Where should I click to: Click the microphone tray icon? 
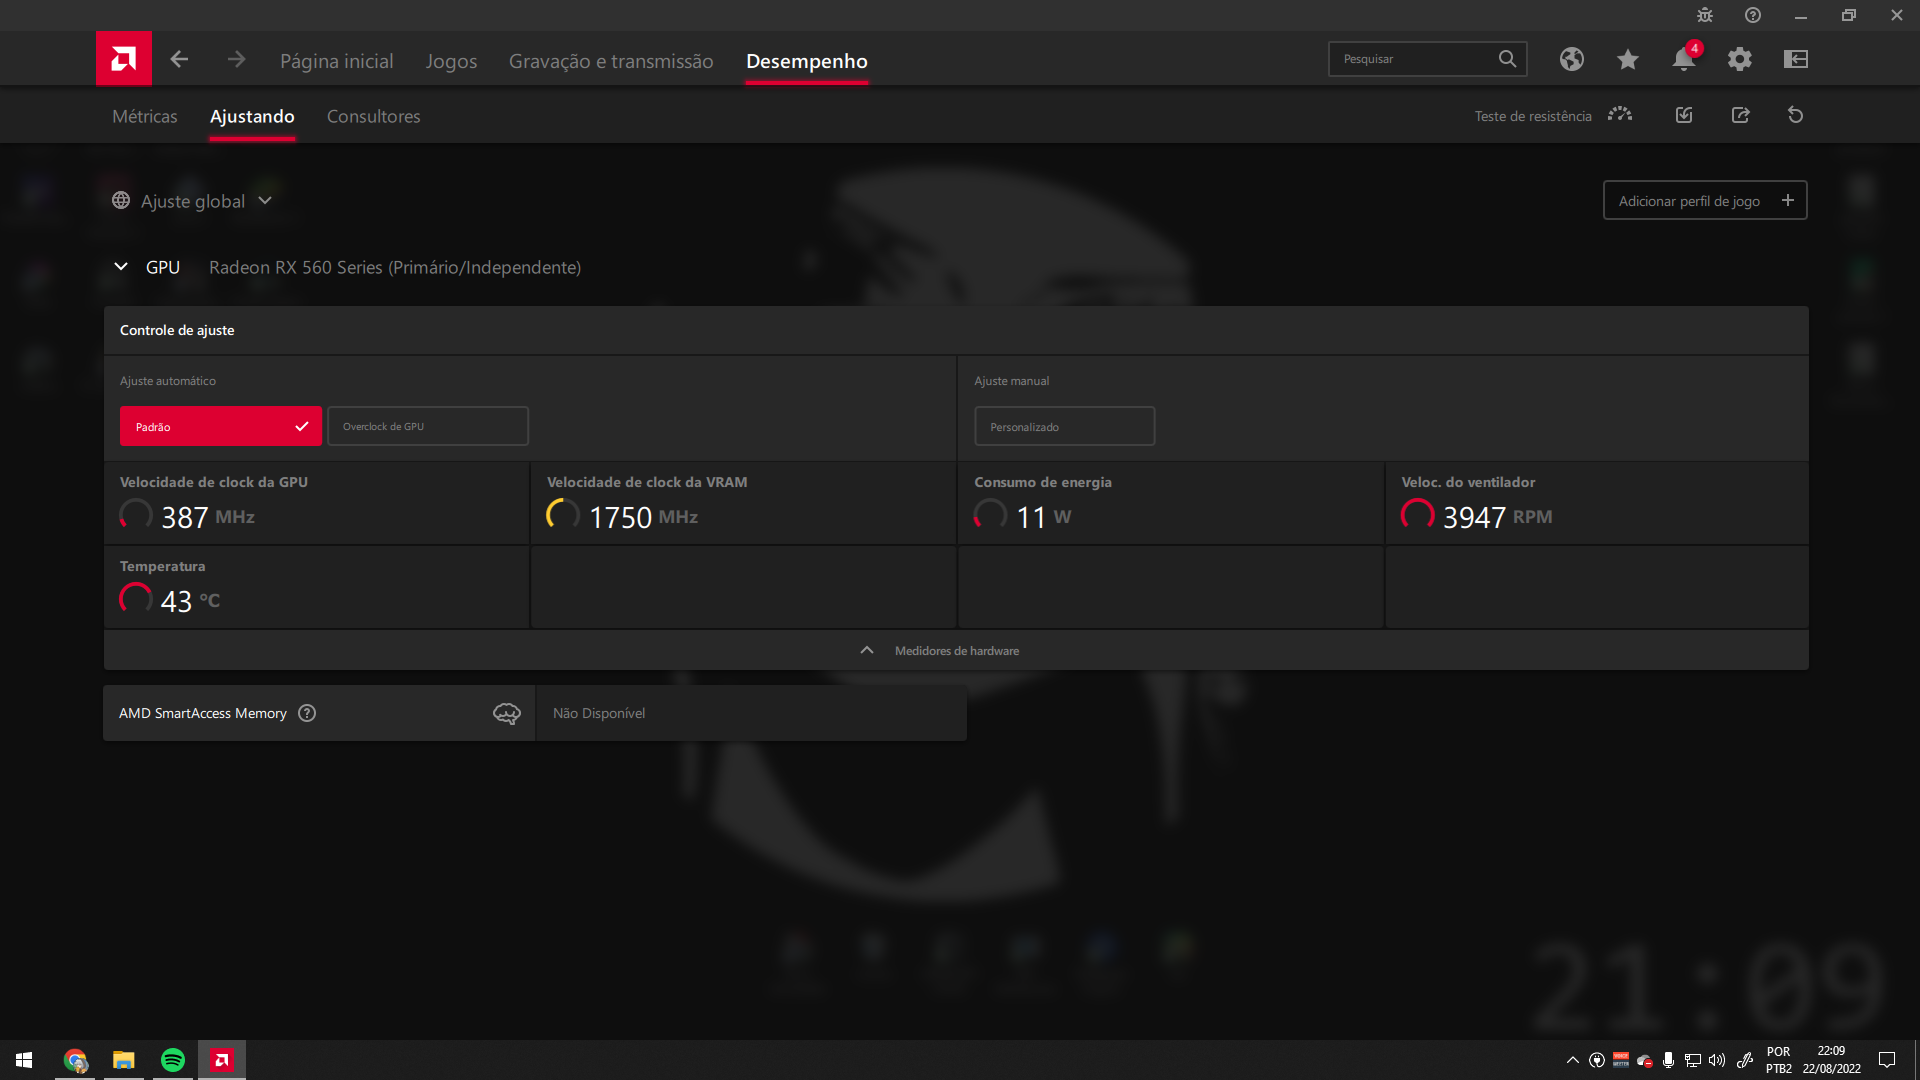[1668, 1060]
